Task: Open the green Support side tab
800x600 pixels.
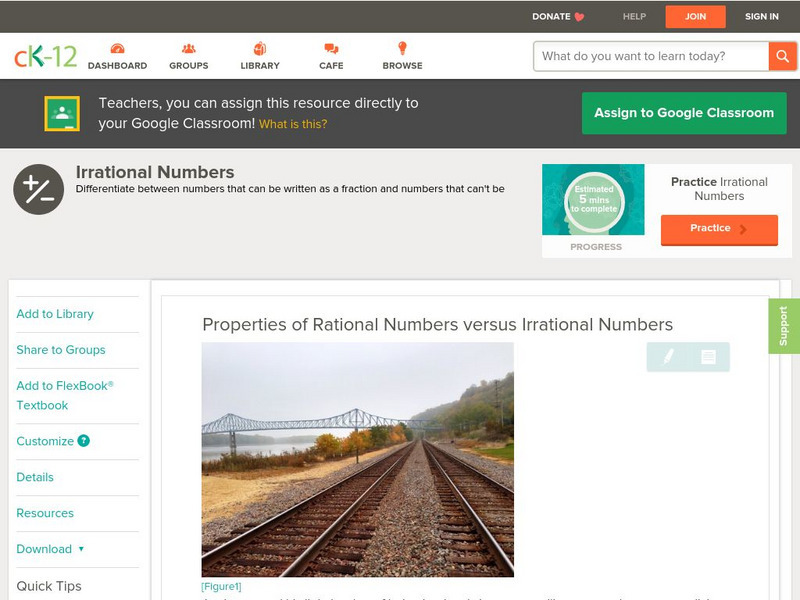Action: [783, 326]
